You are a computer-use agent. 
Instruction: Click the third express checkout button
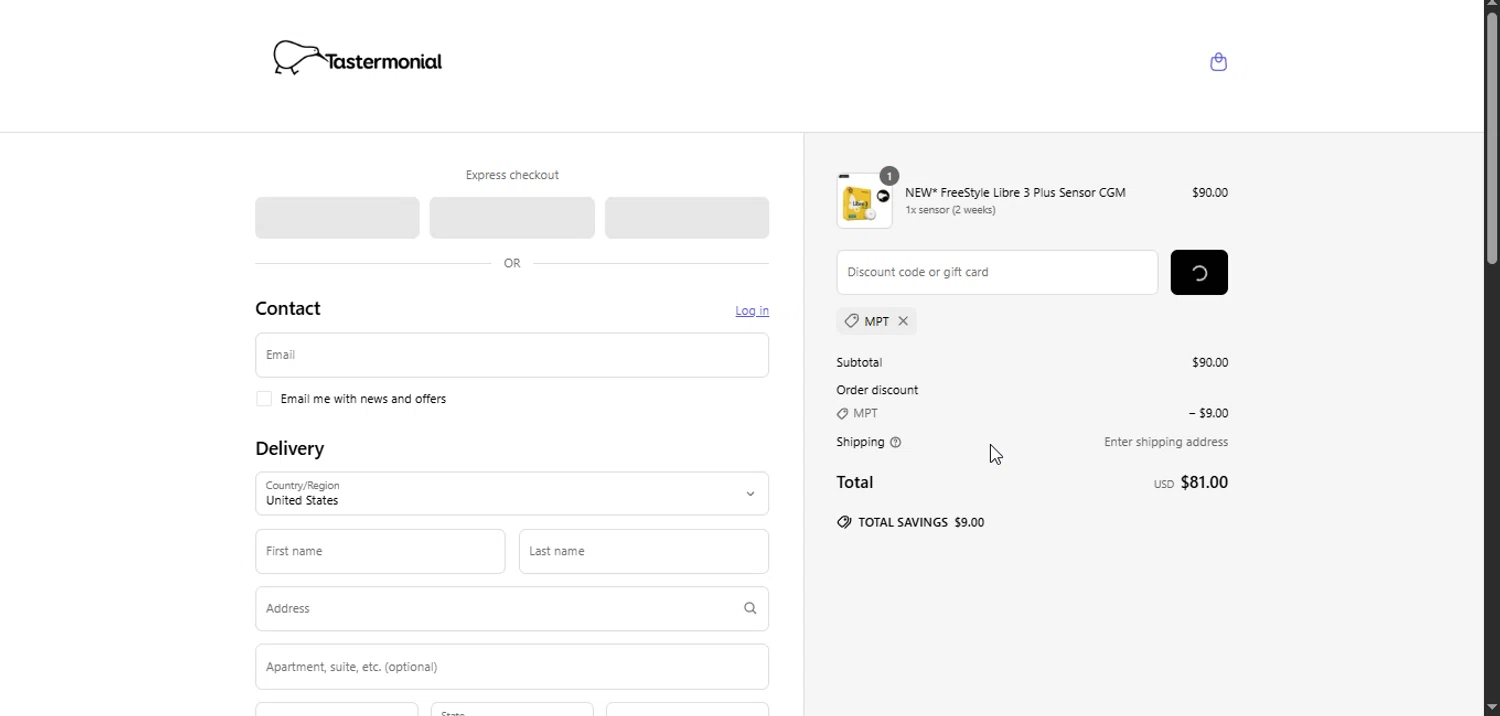pyautogui.click(x=687, y=218)
